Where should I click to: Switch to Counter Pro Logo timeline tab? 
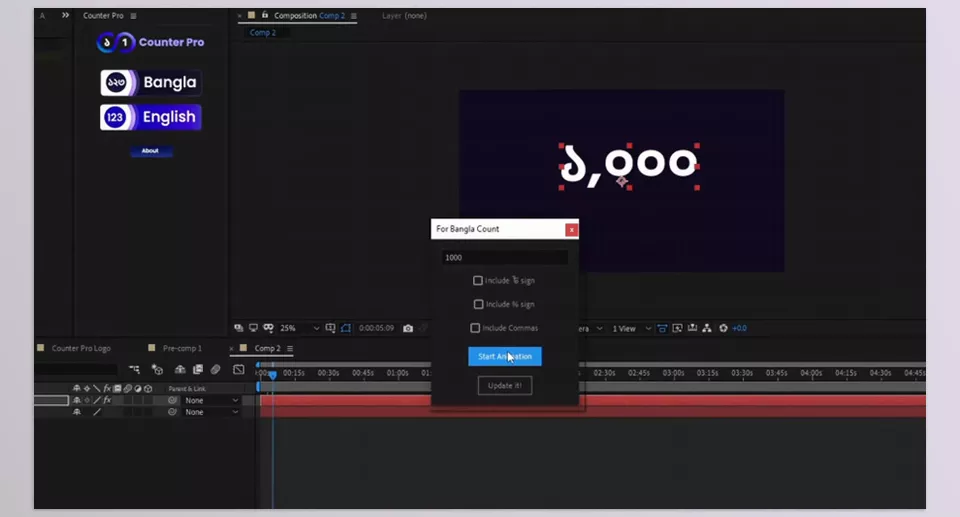pos(81,348)
